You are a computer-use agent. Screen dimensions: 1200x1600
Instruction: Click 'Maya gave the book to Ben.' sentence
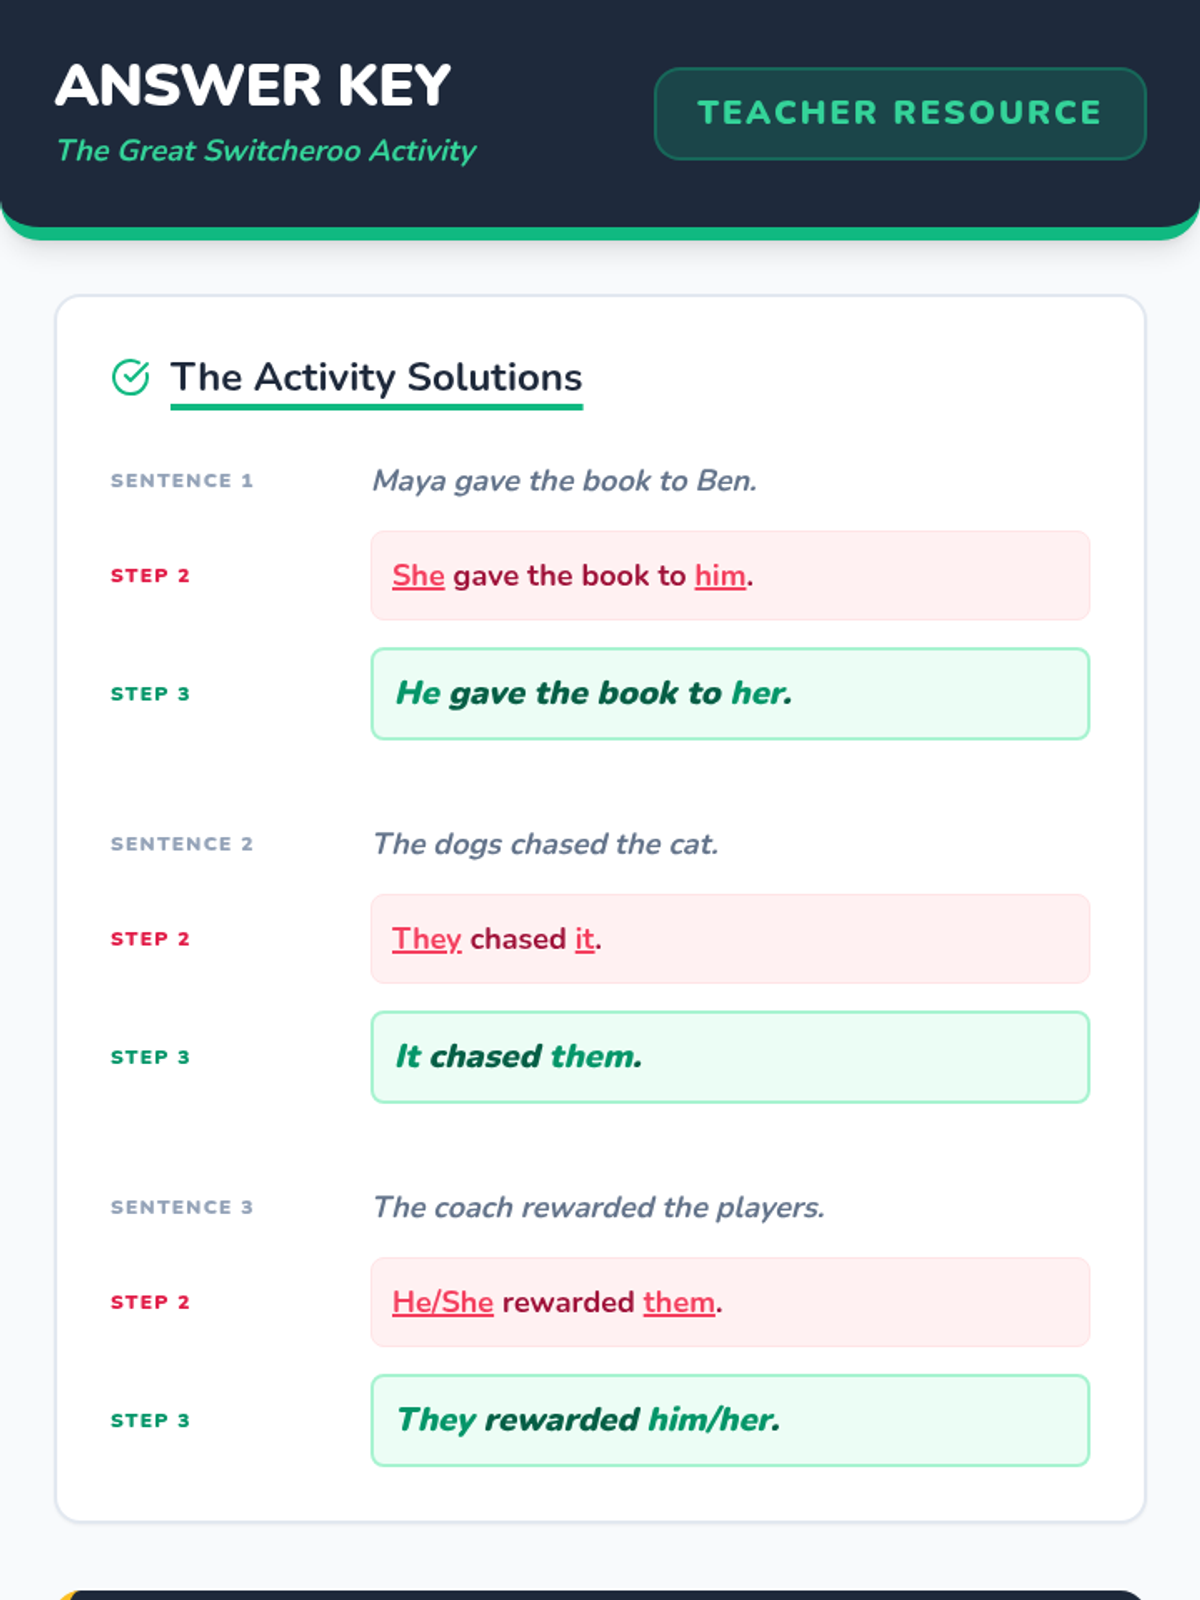click(565, 481)
